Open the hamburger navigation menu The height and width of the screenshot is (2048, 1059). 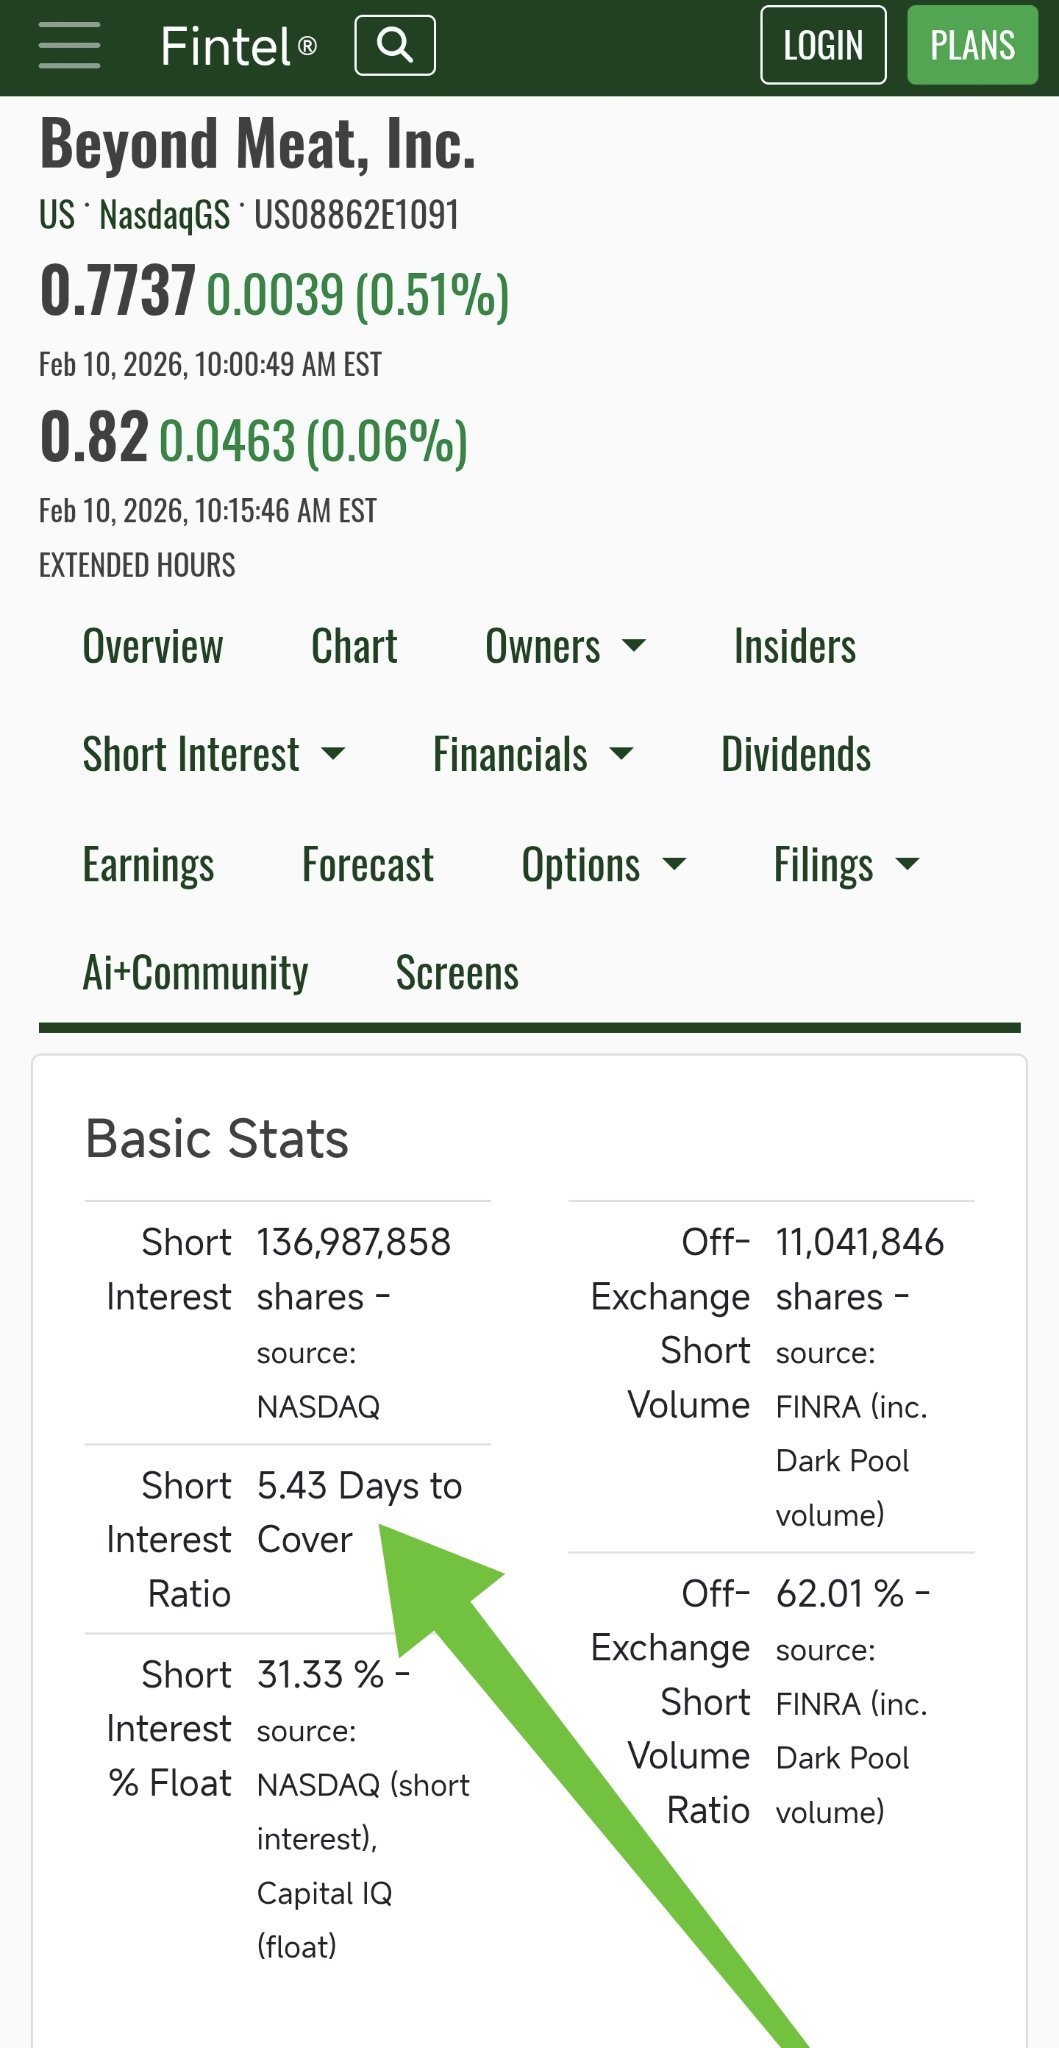point(69,46)
